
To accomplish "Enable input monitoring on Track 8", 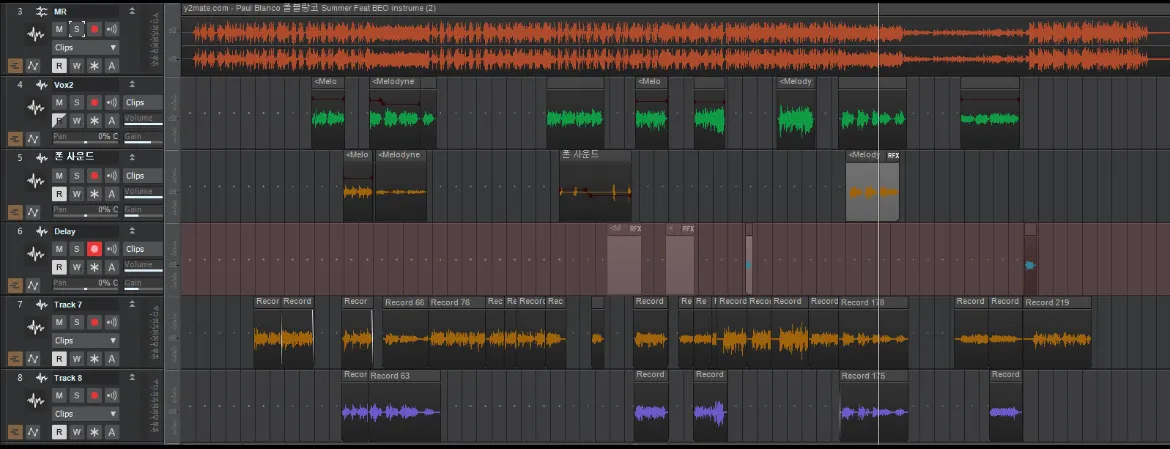I will [111, 395].
